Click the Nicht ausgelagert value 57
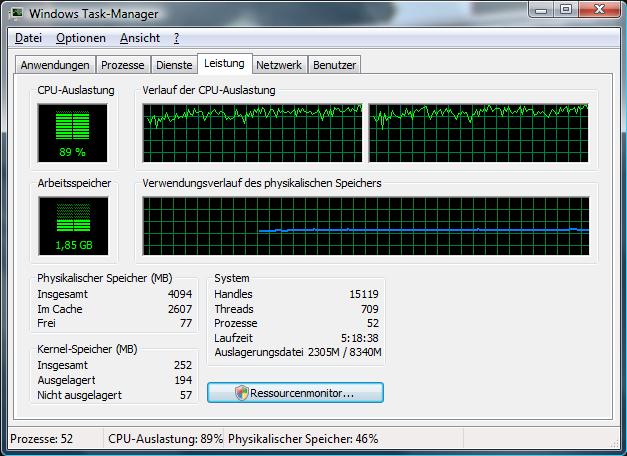This screenshot has height=456, width=627. point(186,395)
